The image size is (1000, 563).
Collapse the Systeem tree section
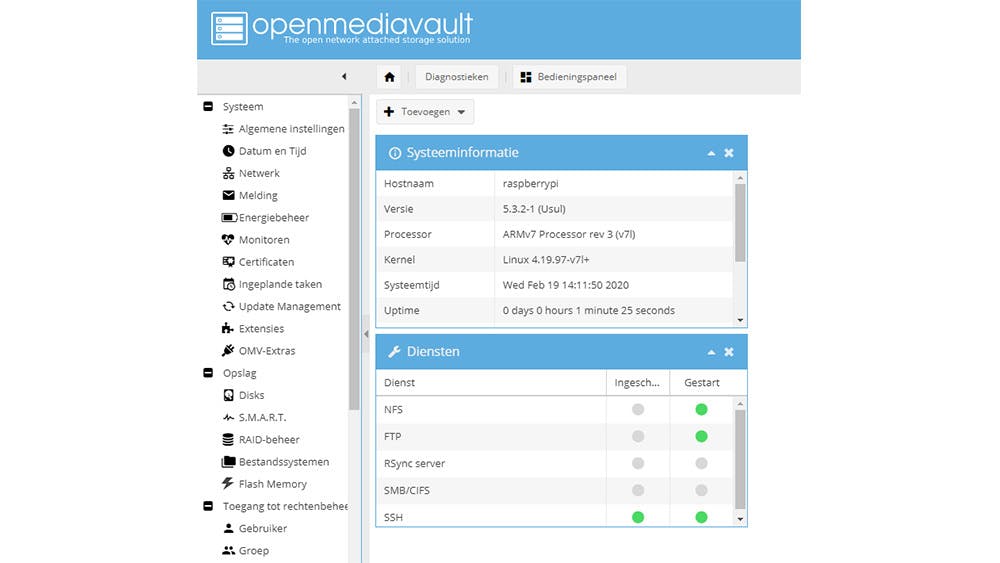coord(208,106)
